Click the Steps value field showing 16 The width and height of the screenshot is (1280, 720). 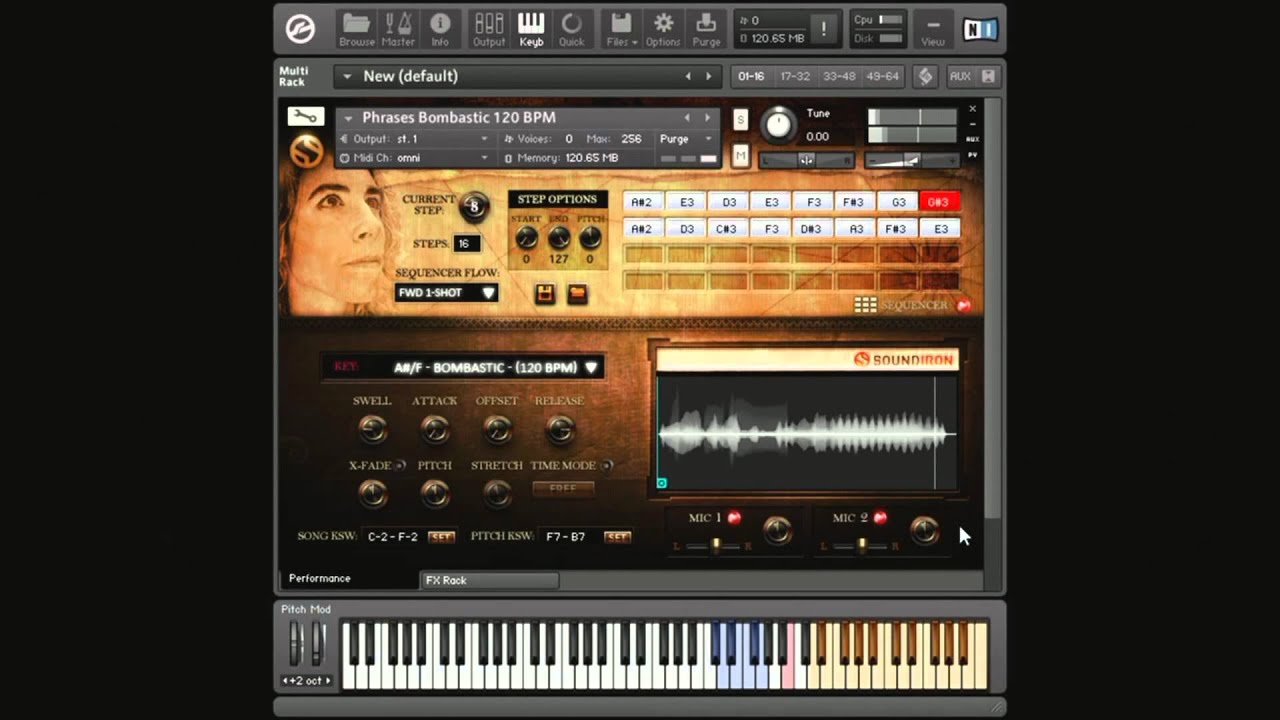467,243
